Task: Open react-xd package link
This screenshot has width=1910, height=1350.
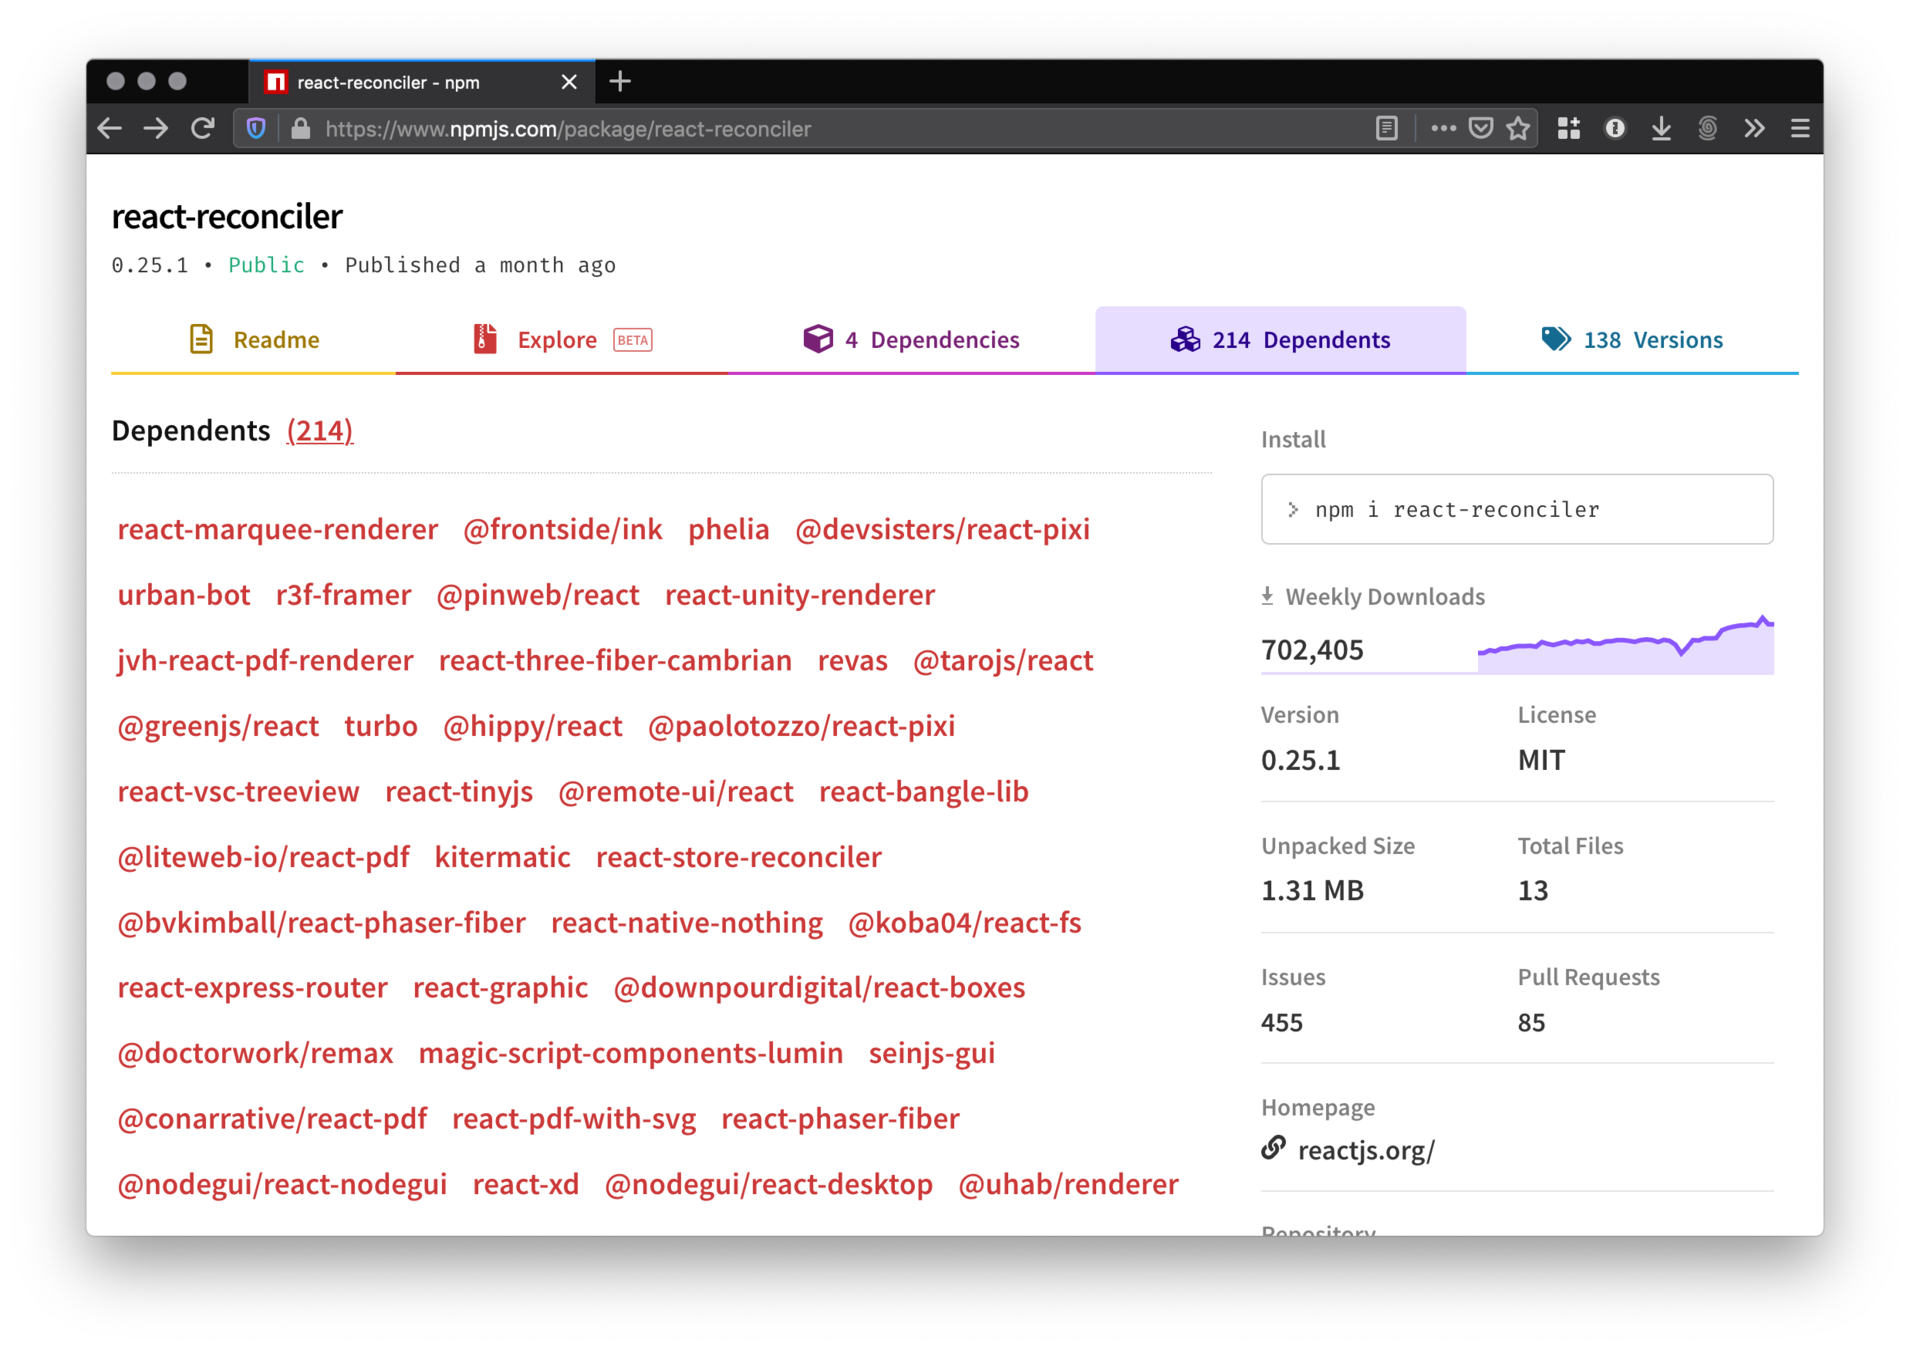Action: 526,1184
